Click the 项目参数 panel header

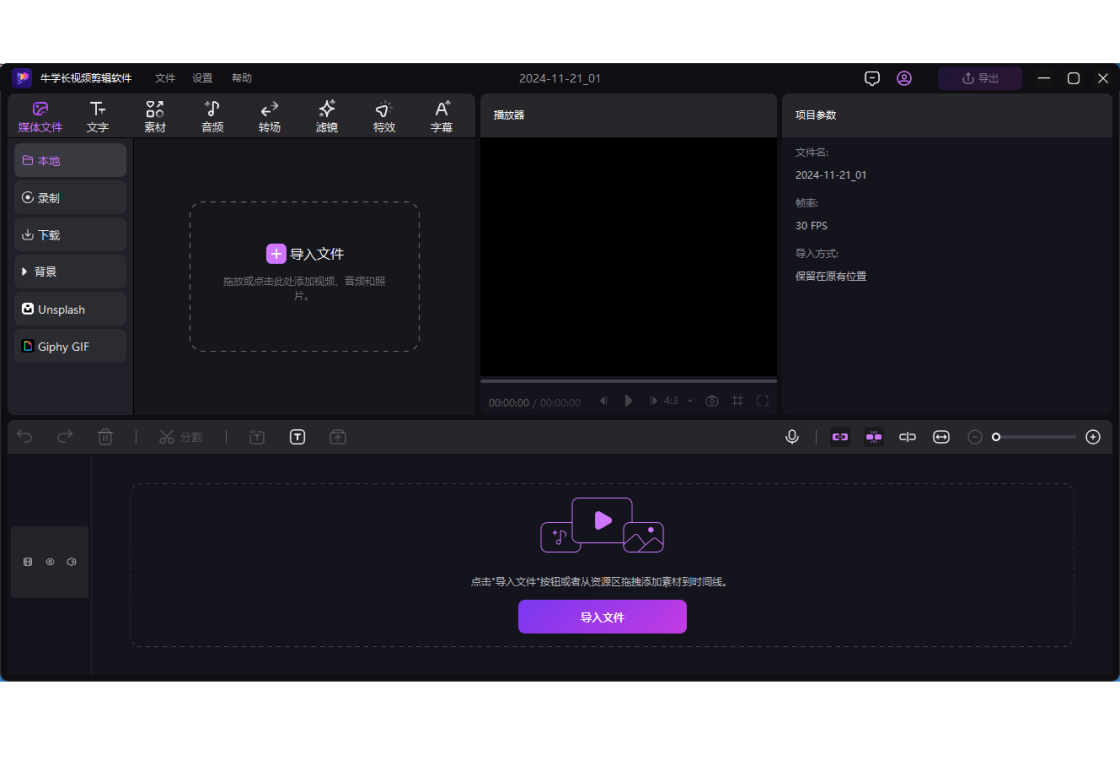coord(816,115)
